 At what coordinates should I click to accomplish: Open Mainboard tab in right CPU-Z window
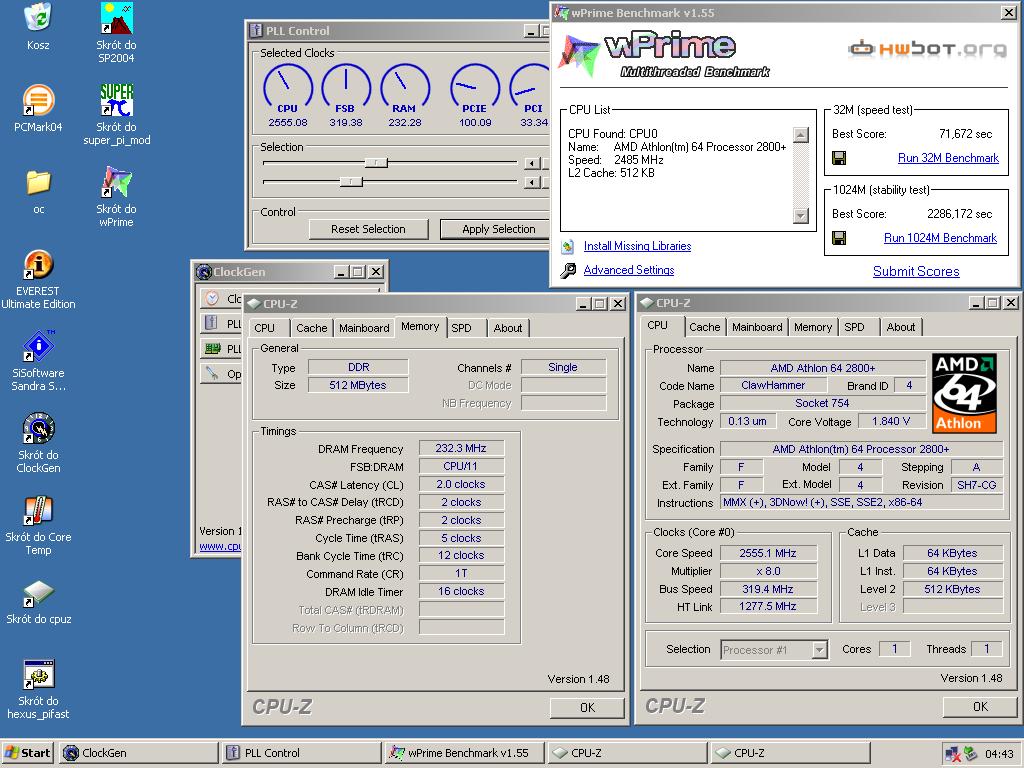[x=757, y=327]
